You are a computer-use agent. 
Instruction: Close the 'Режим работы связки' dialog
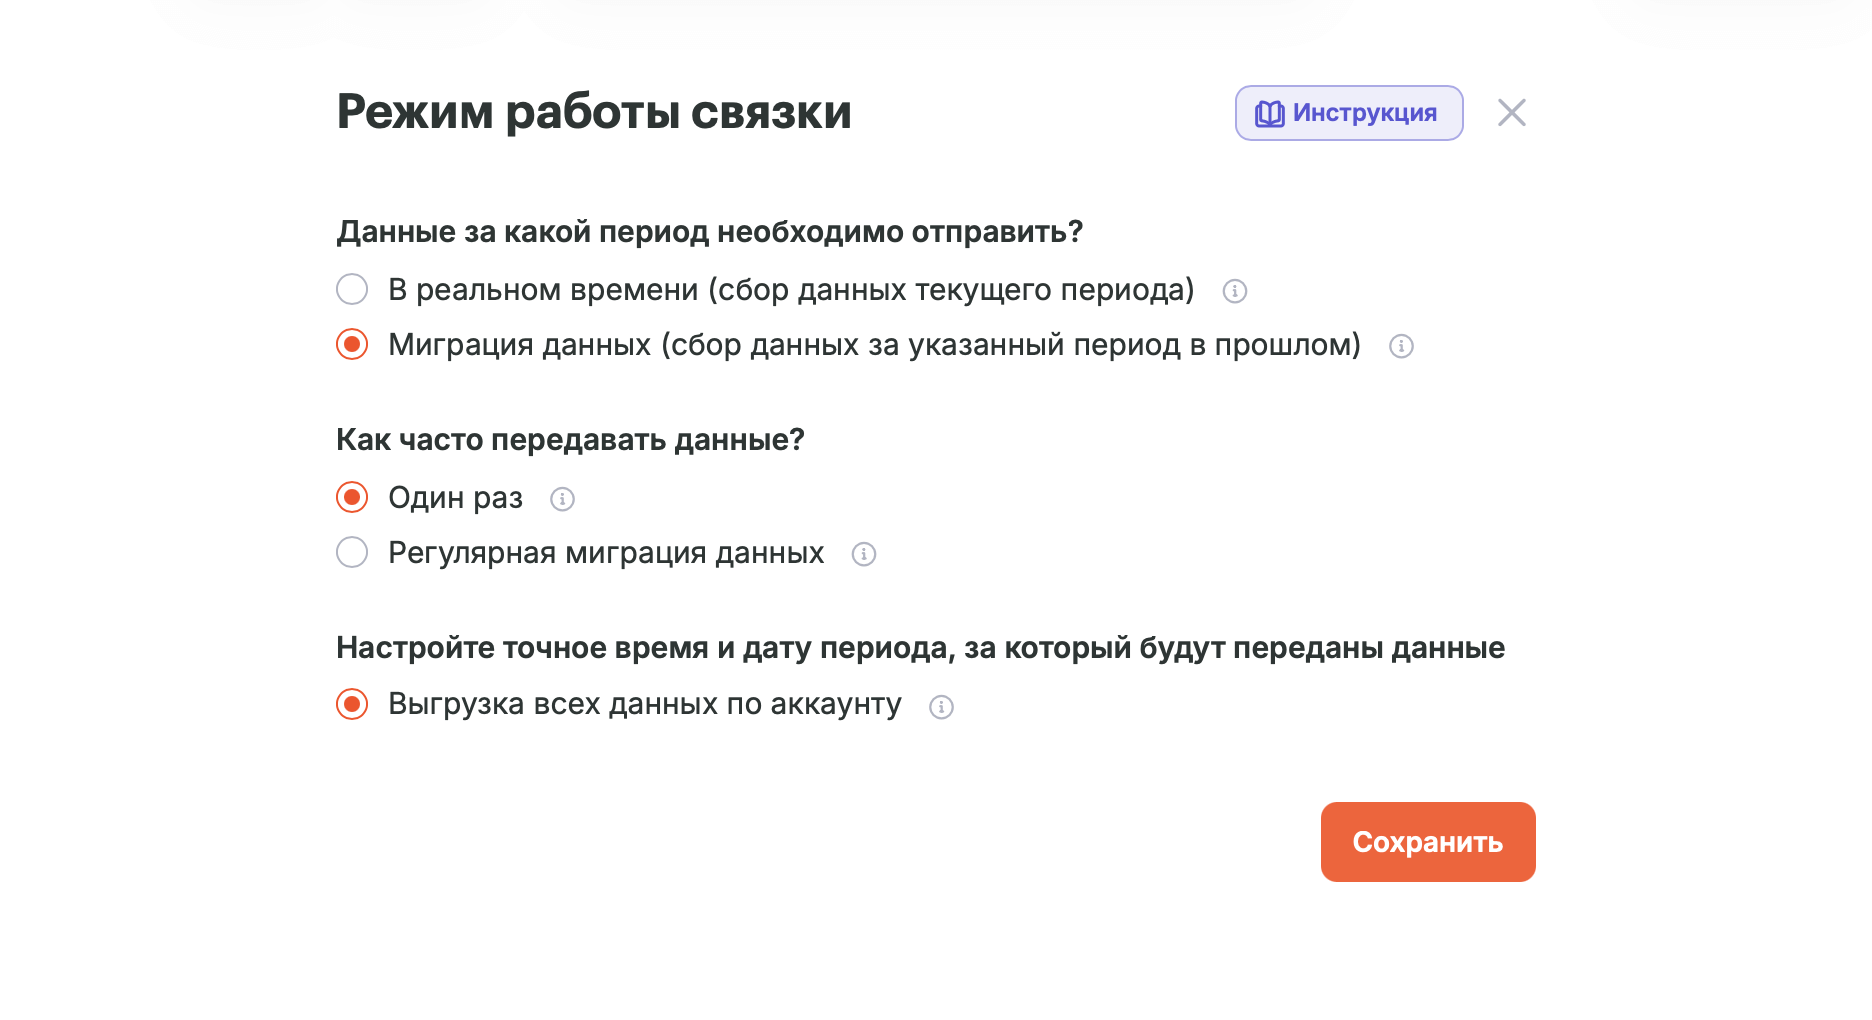point(1511,113)
